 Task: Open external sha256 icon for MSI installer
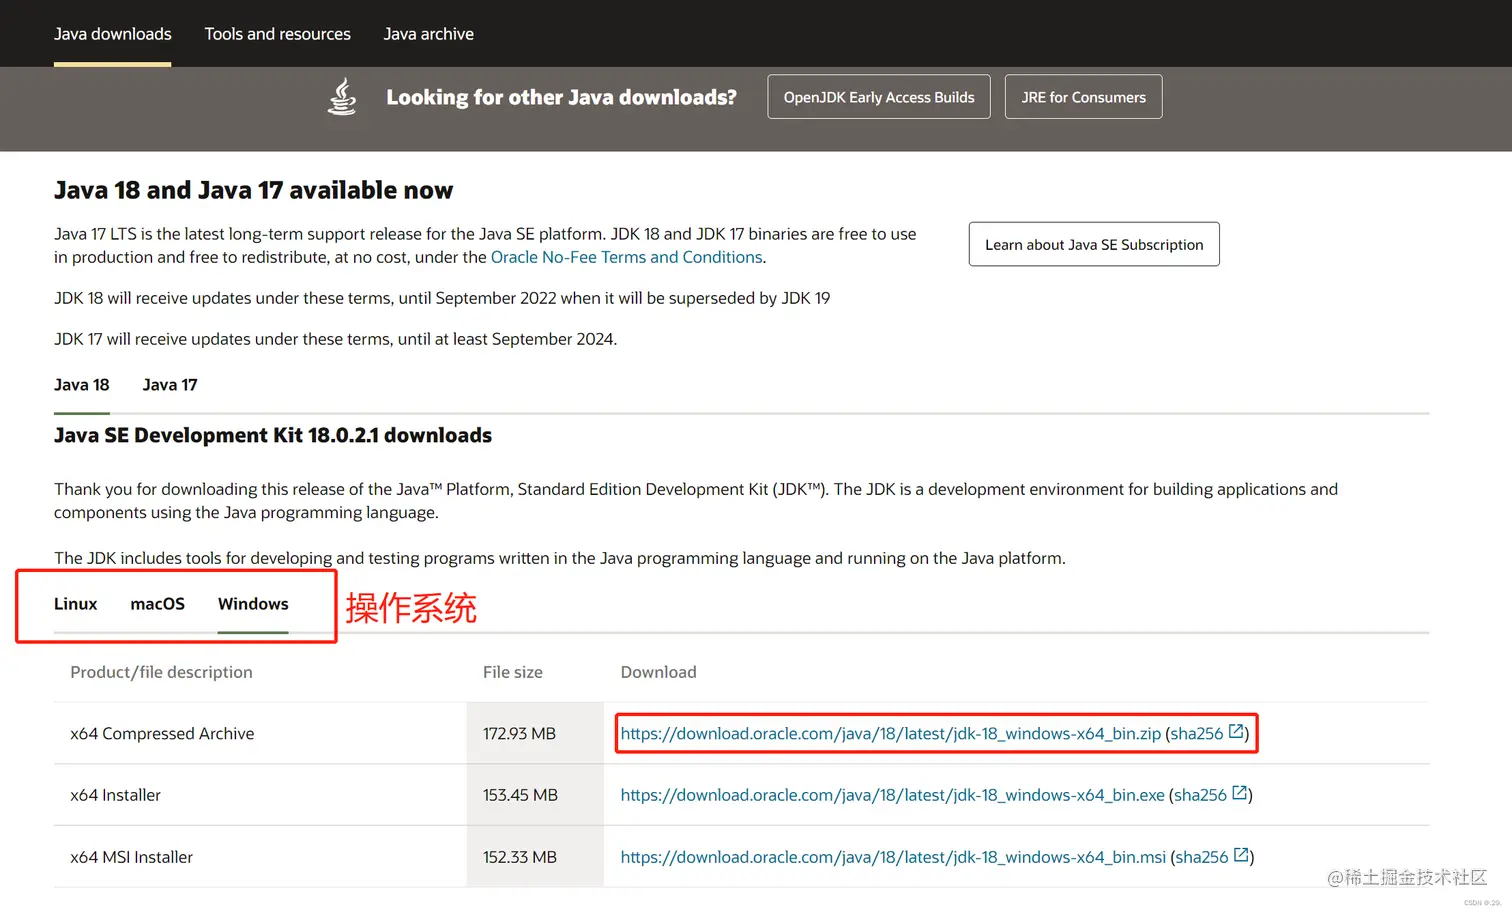coord(1241,855)
